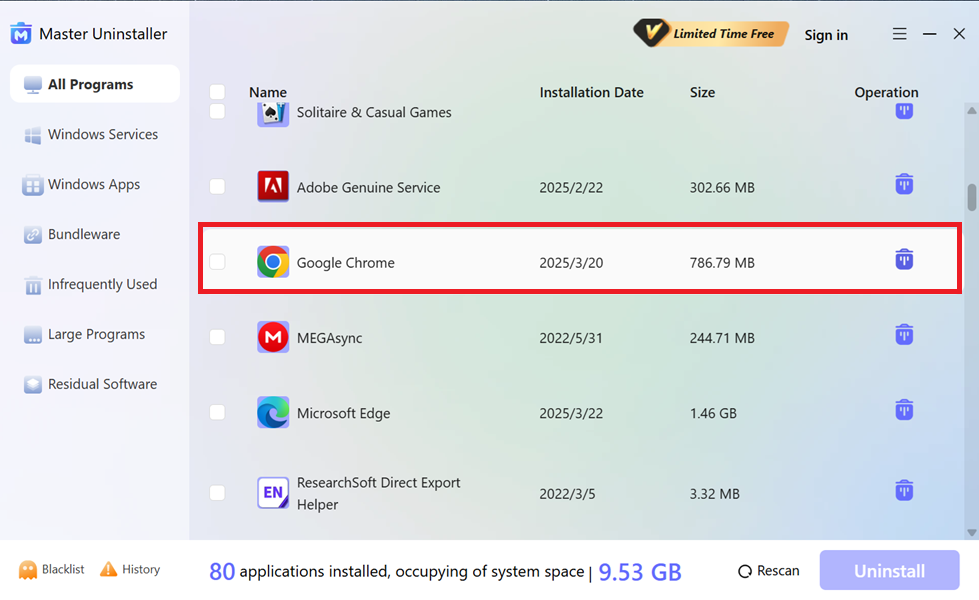The width and height of the screenshot is (979, 600).
Task: Sort by the Name column header
Action: click(x=268, y=92)
